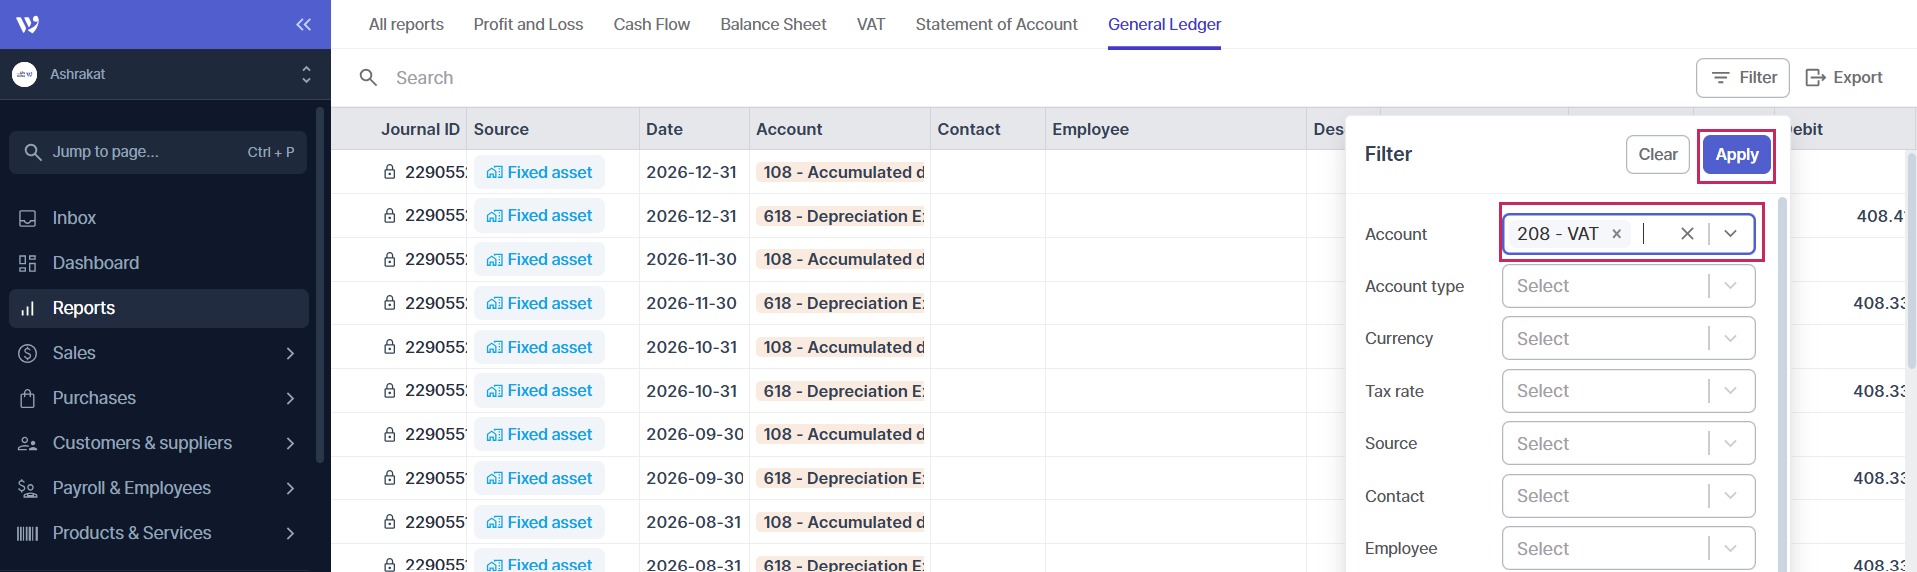Click the Export icon button

(x=1815, y=78)
